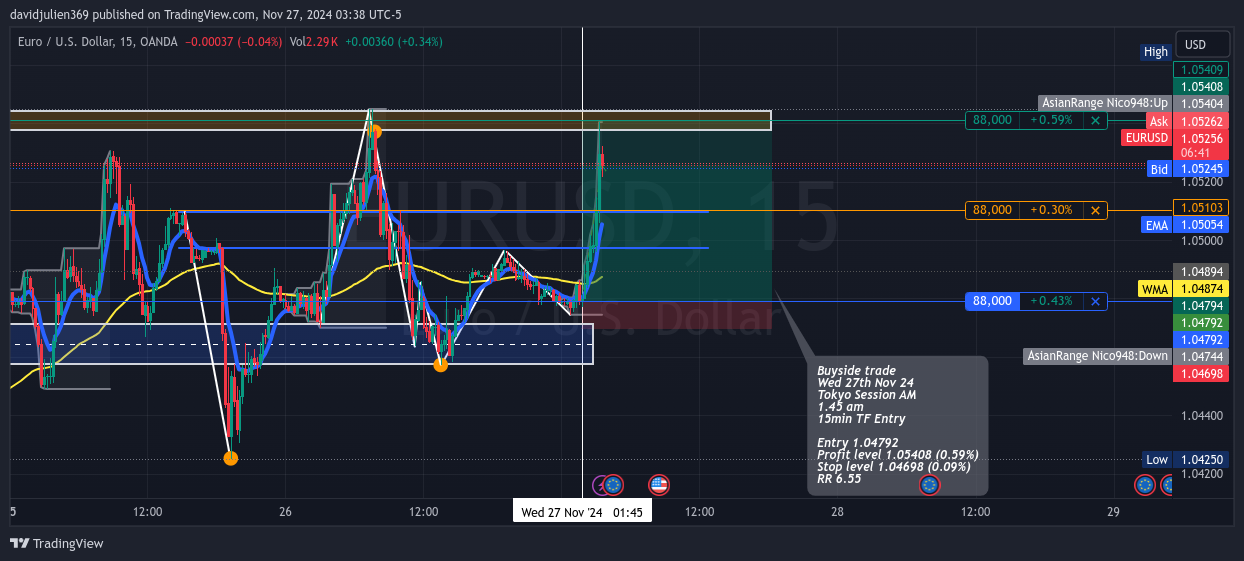Viewport: 1244px width, 561px height.
Task: Click the US flag economic event icon
Action: 659,485
